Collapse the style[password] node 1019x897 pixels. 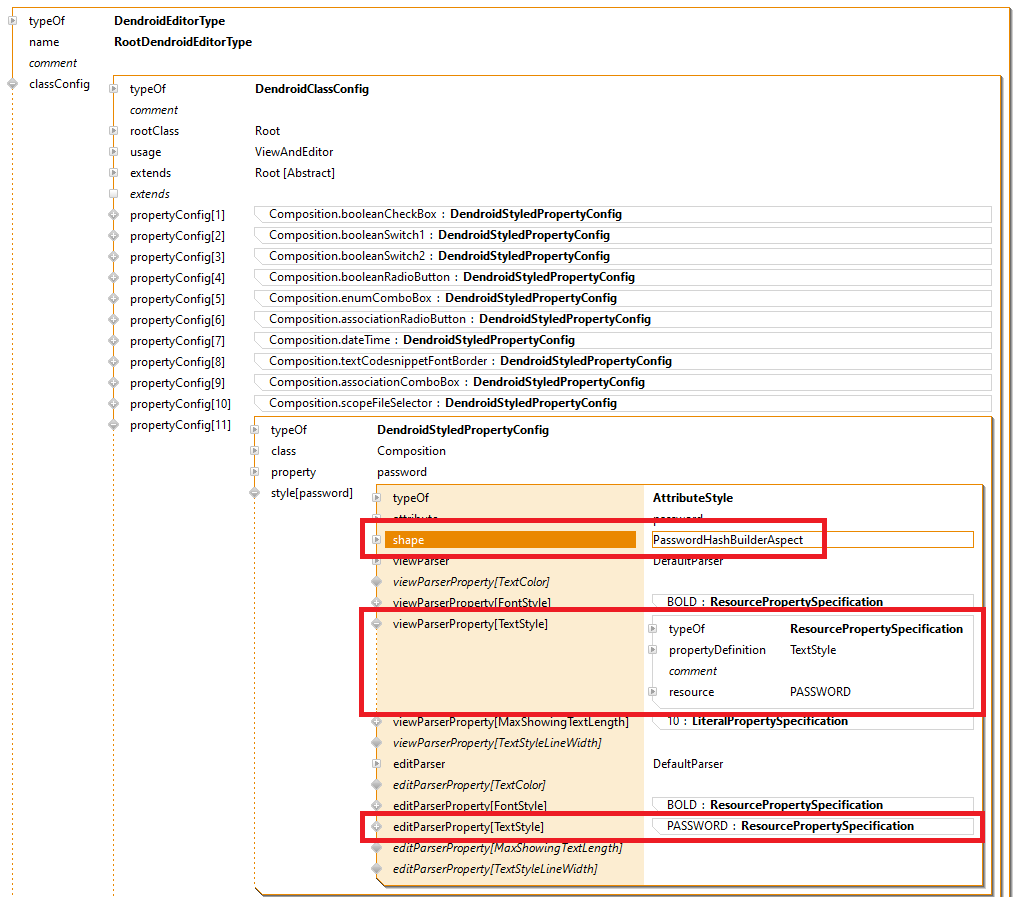[x=255, y=493]
